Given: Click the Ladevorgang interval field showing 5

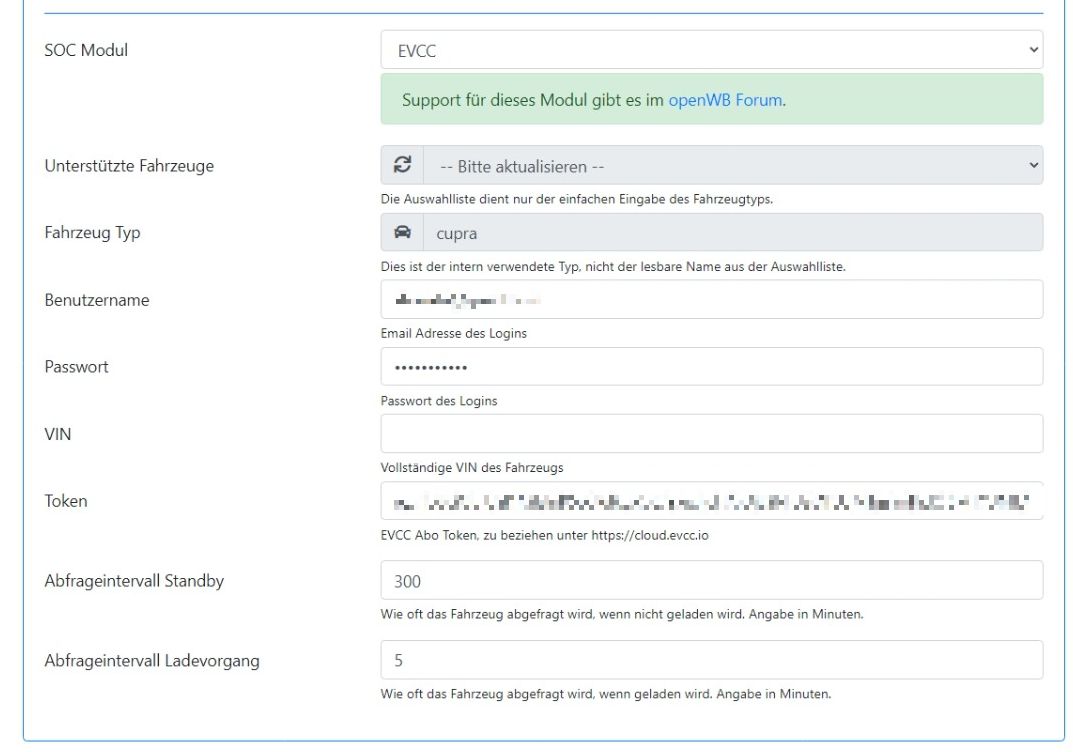Looking at the screenshot, I should pos(711,661).
